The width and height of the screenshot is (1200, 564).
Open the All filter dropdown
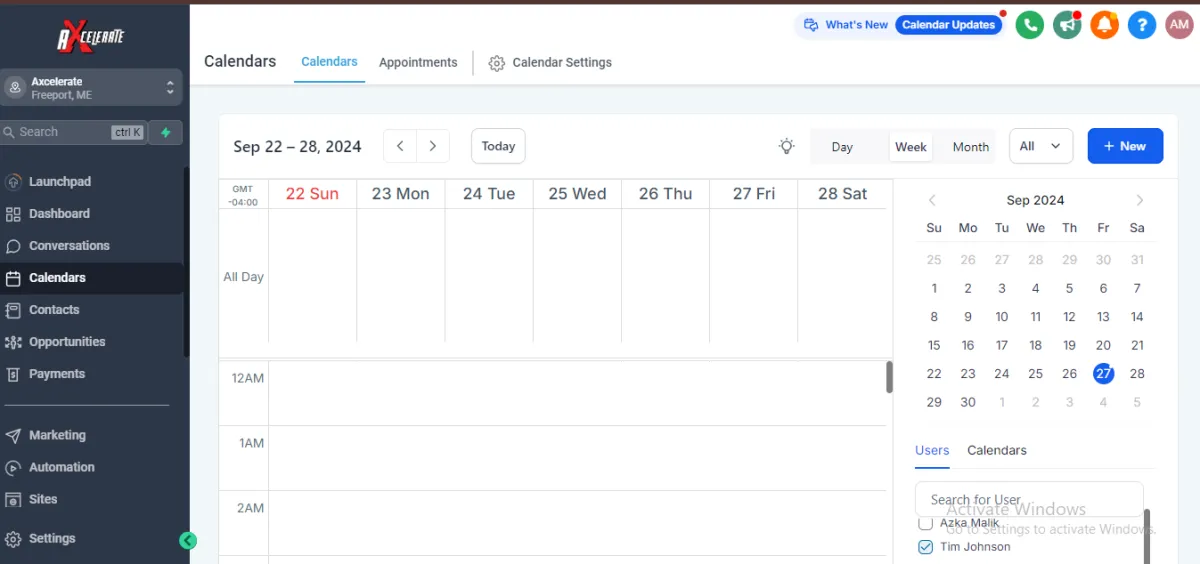(x=1041, y=146)
